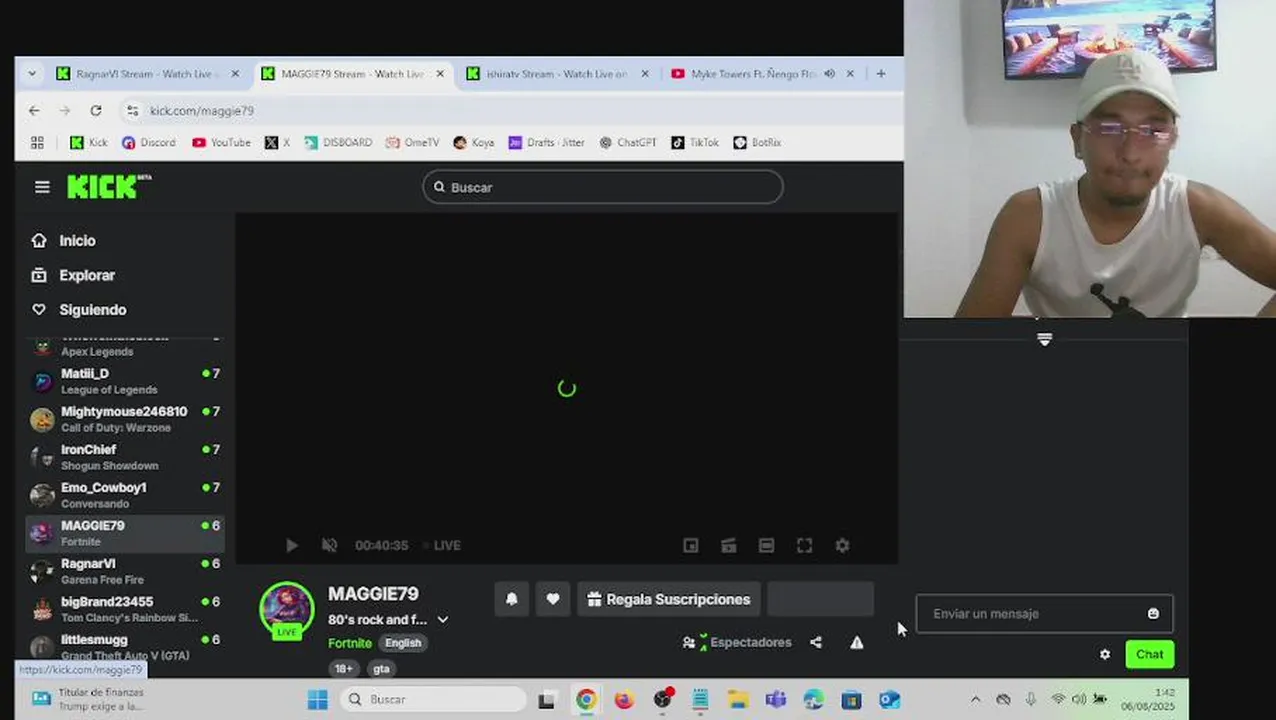
Task: Click the notification bell for MAGGIE79
Action: [x=511, y=599]
